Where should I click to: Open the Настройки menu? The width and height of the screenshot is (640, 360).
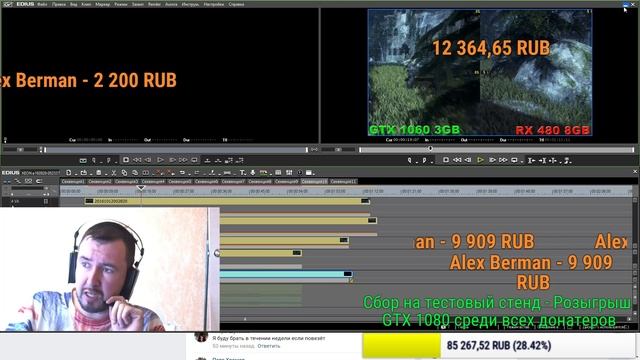pyautogui.click(x=214, y=4)
